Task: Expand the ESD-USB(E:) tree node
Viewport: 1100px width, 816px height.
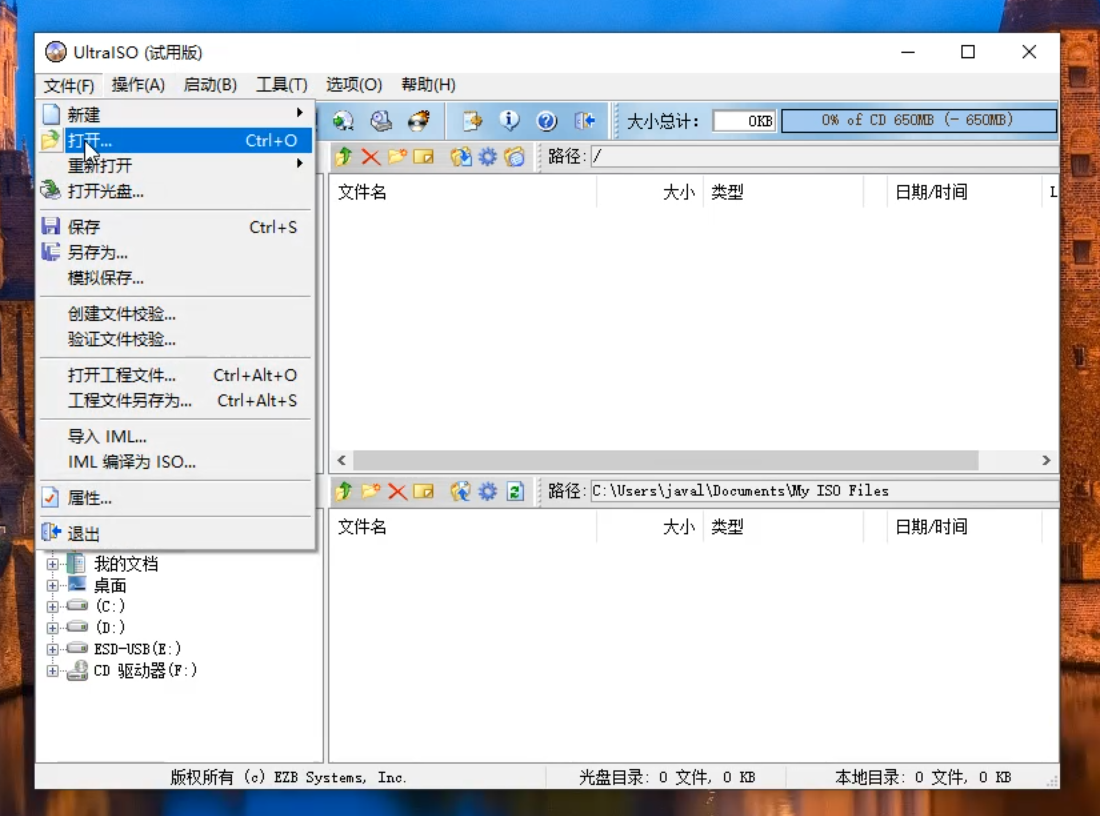Action: pos(53,649)
